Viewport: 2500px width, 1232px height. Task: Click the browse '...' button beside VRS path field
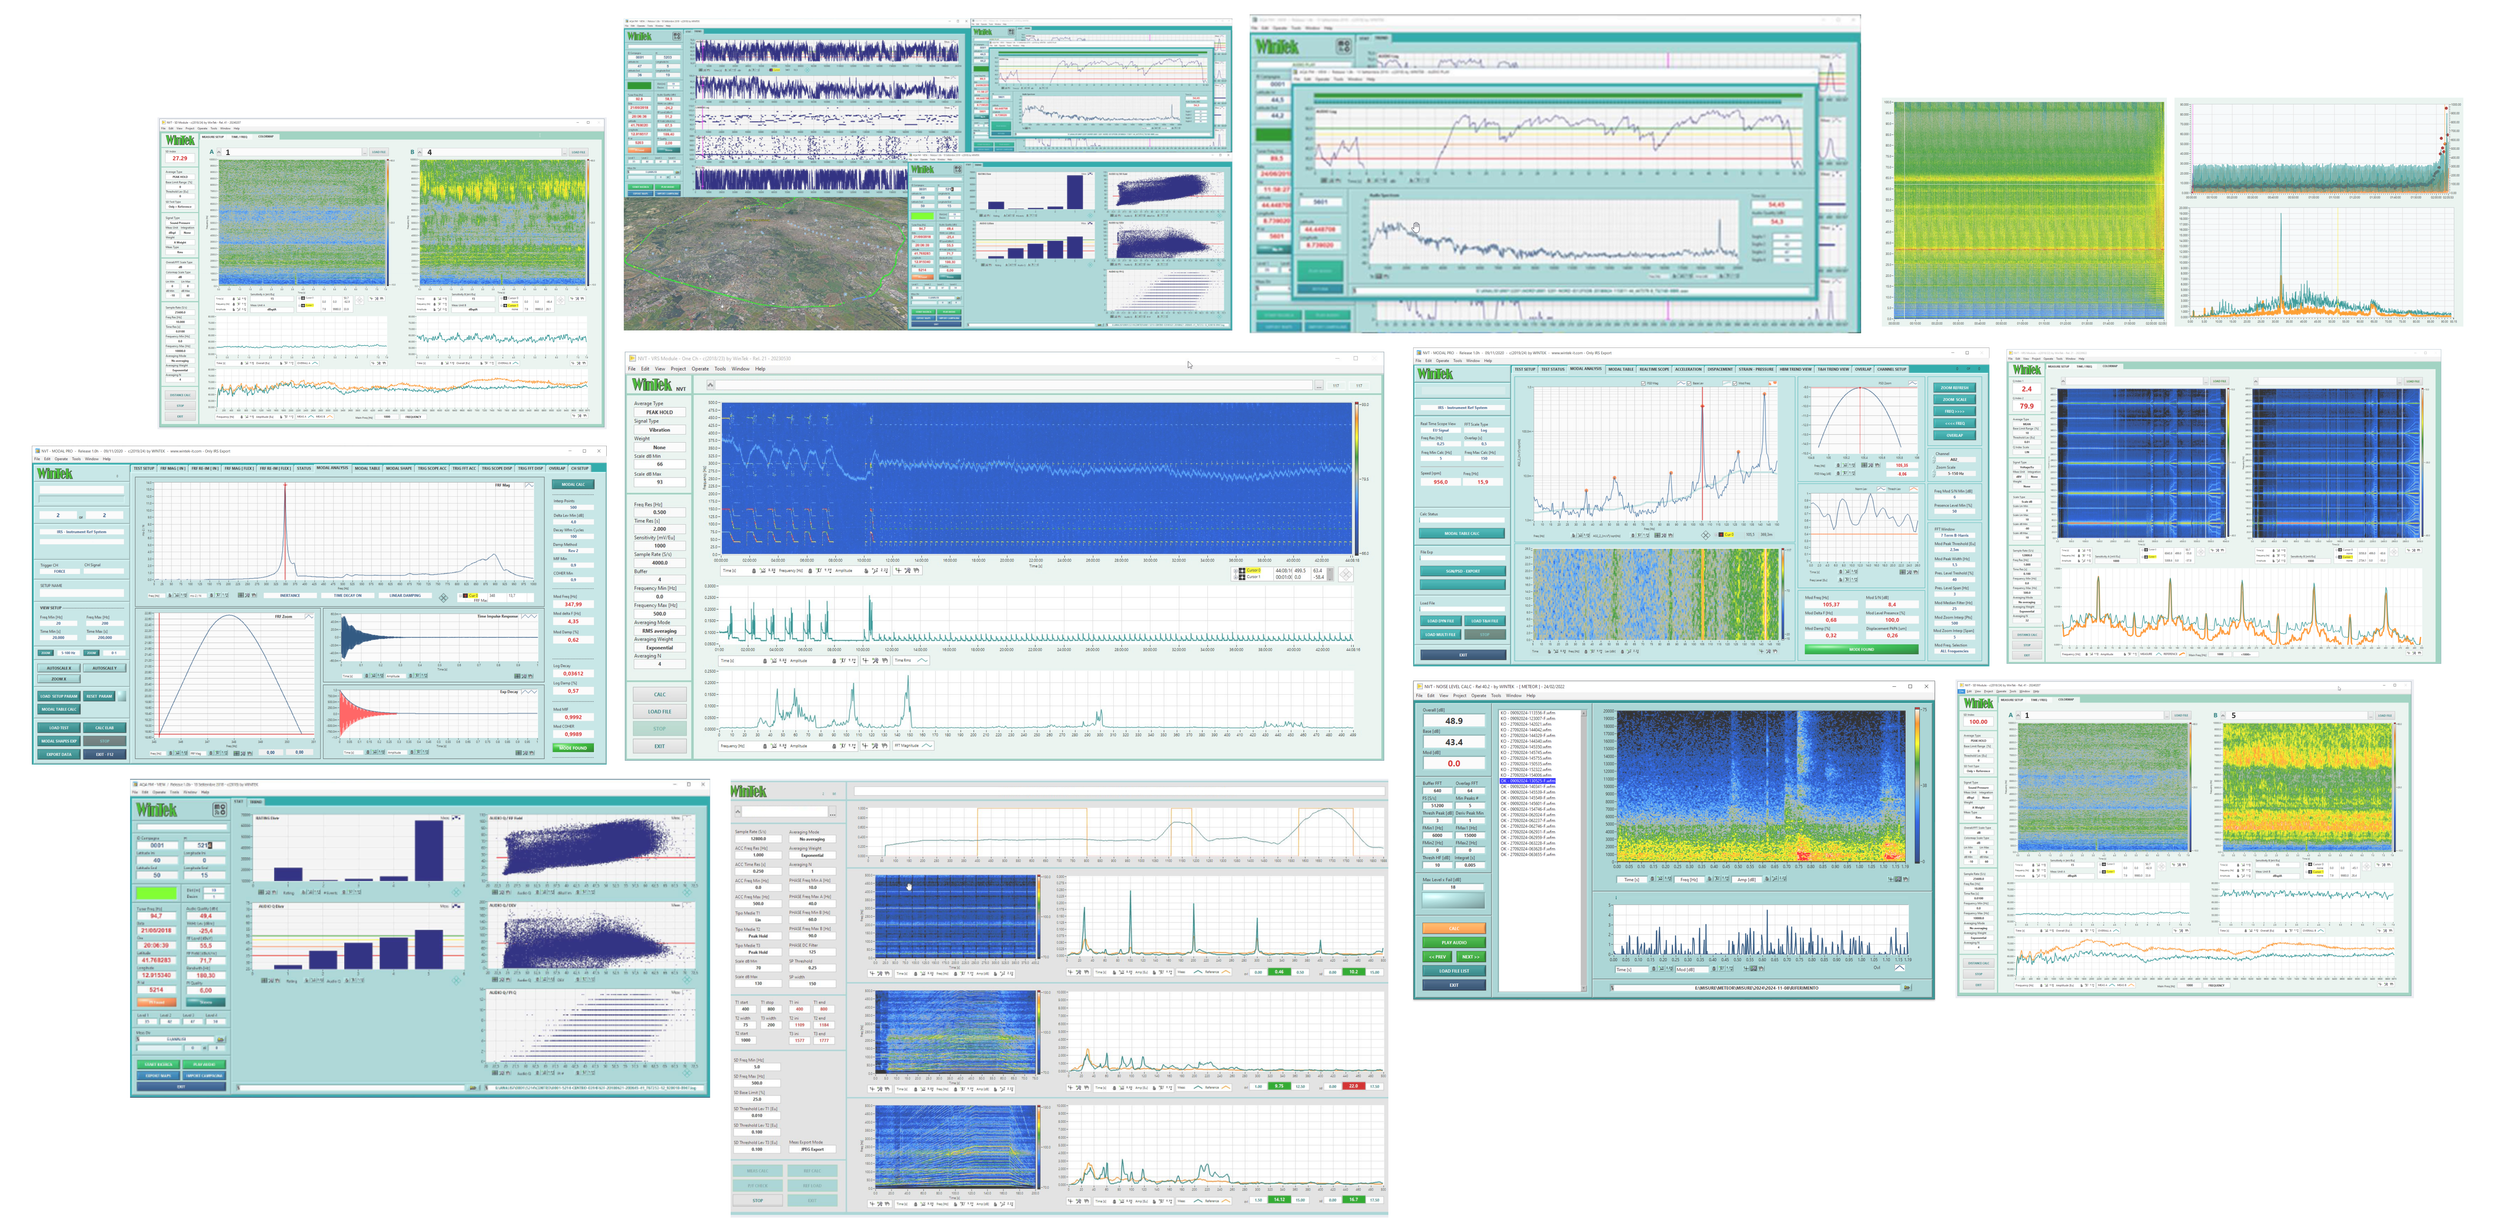[1319, 385]
